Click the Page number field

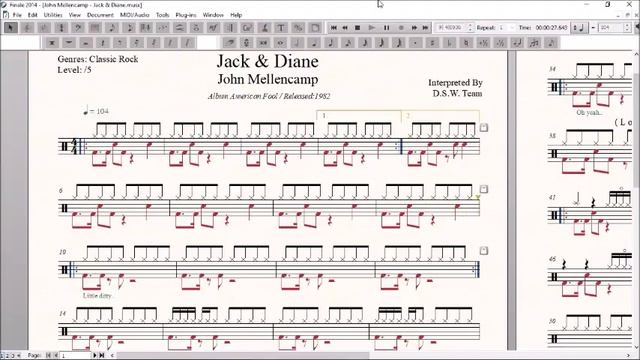(x=76, y=356)
